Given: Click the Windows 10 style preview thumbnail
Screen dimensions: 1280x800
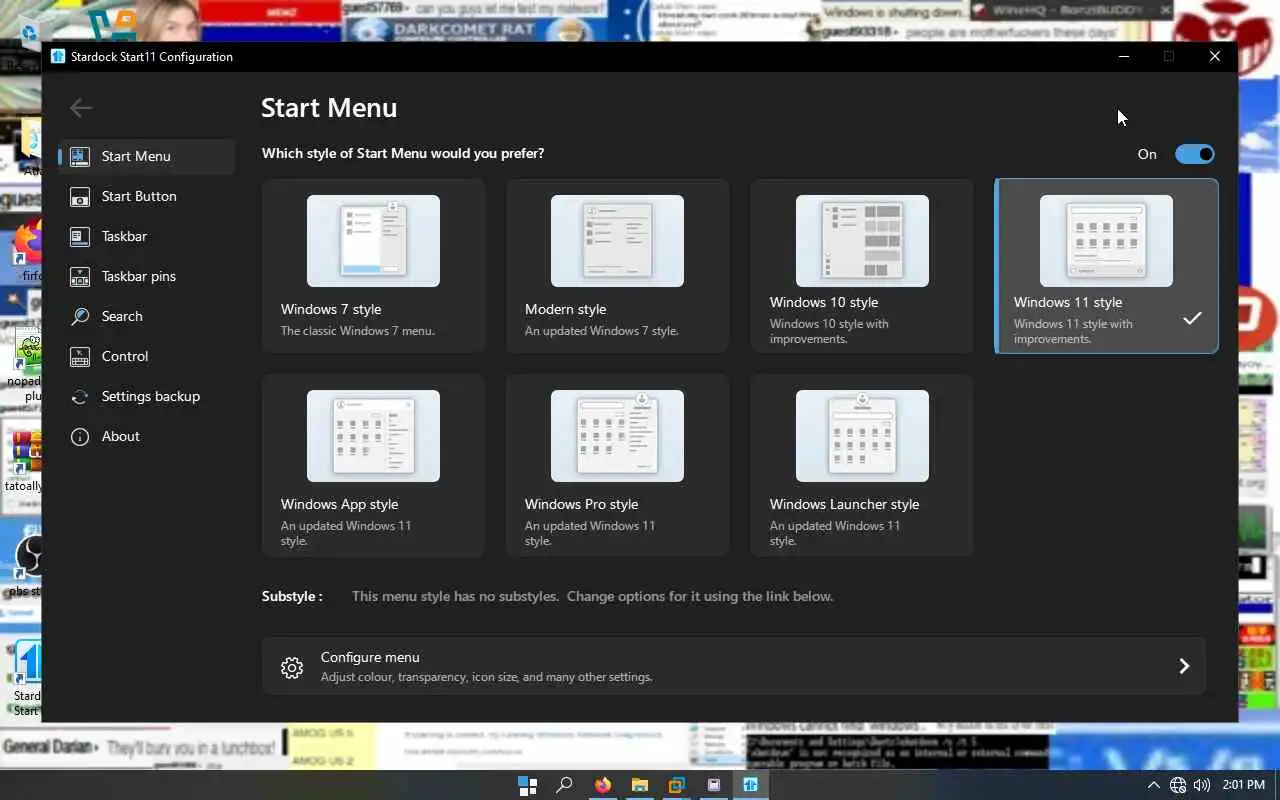Looking at the screenshot, I should 862,241.
